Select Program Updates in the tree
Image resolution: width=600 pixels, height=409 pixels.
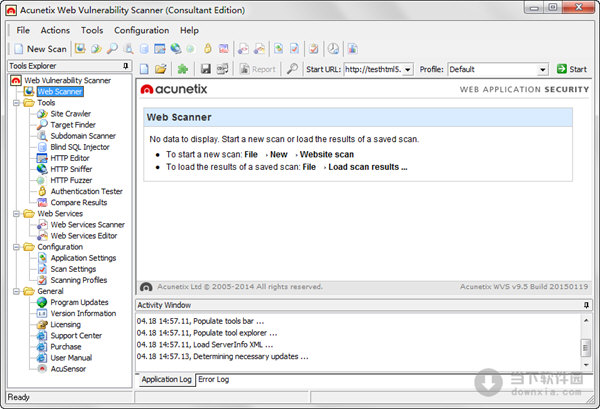coord(79,302)
